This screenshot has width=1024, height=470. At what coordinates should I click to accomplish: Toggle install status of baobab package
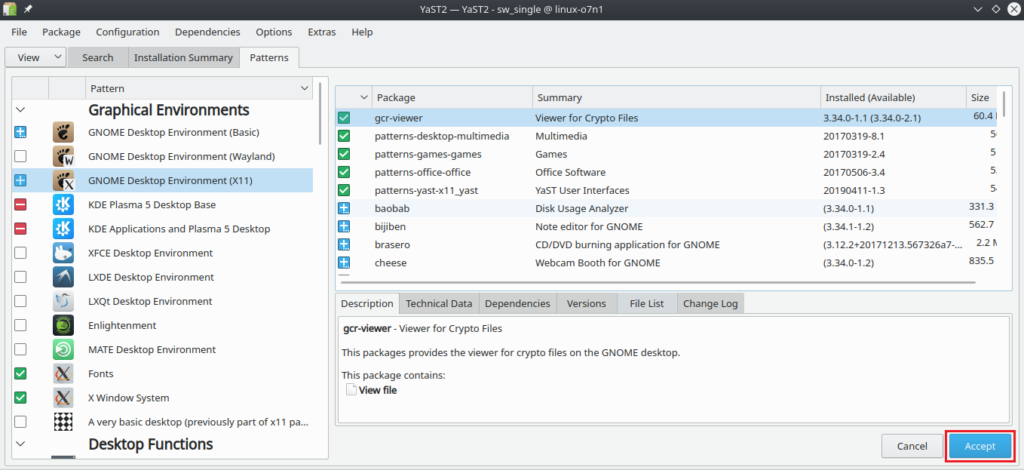pos(344,209)
